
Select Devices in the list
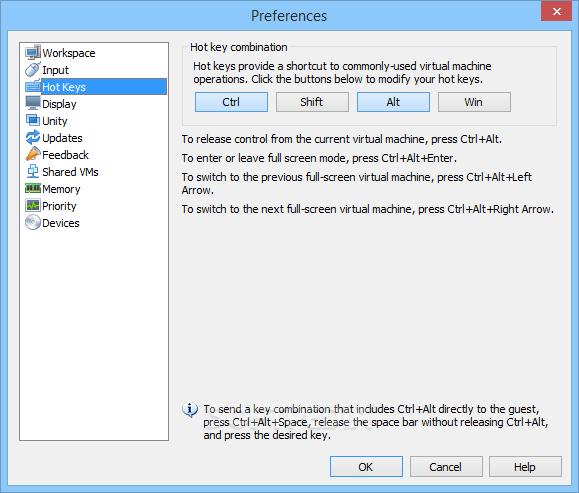click(x=61, y=223)
